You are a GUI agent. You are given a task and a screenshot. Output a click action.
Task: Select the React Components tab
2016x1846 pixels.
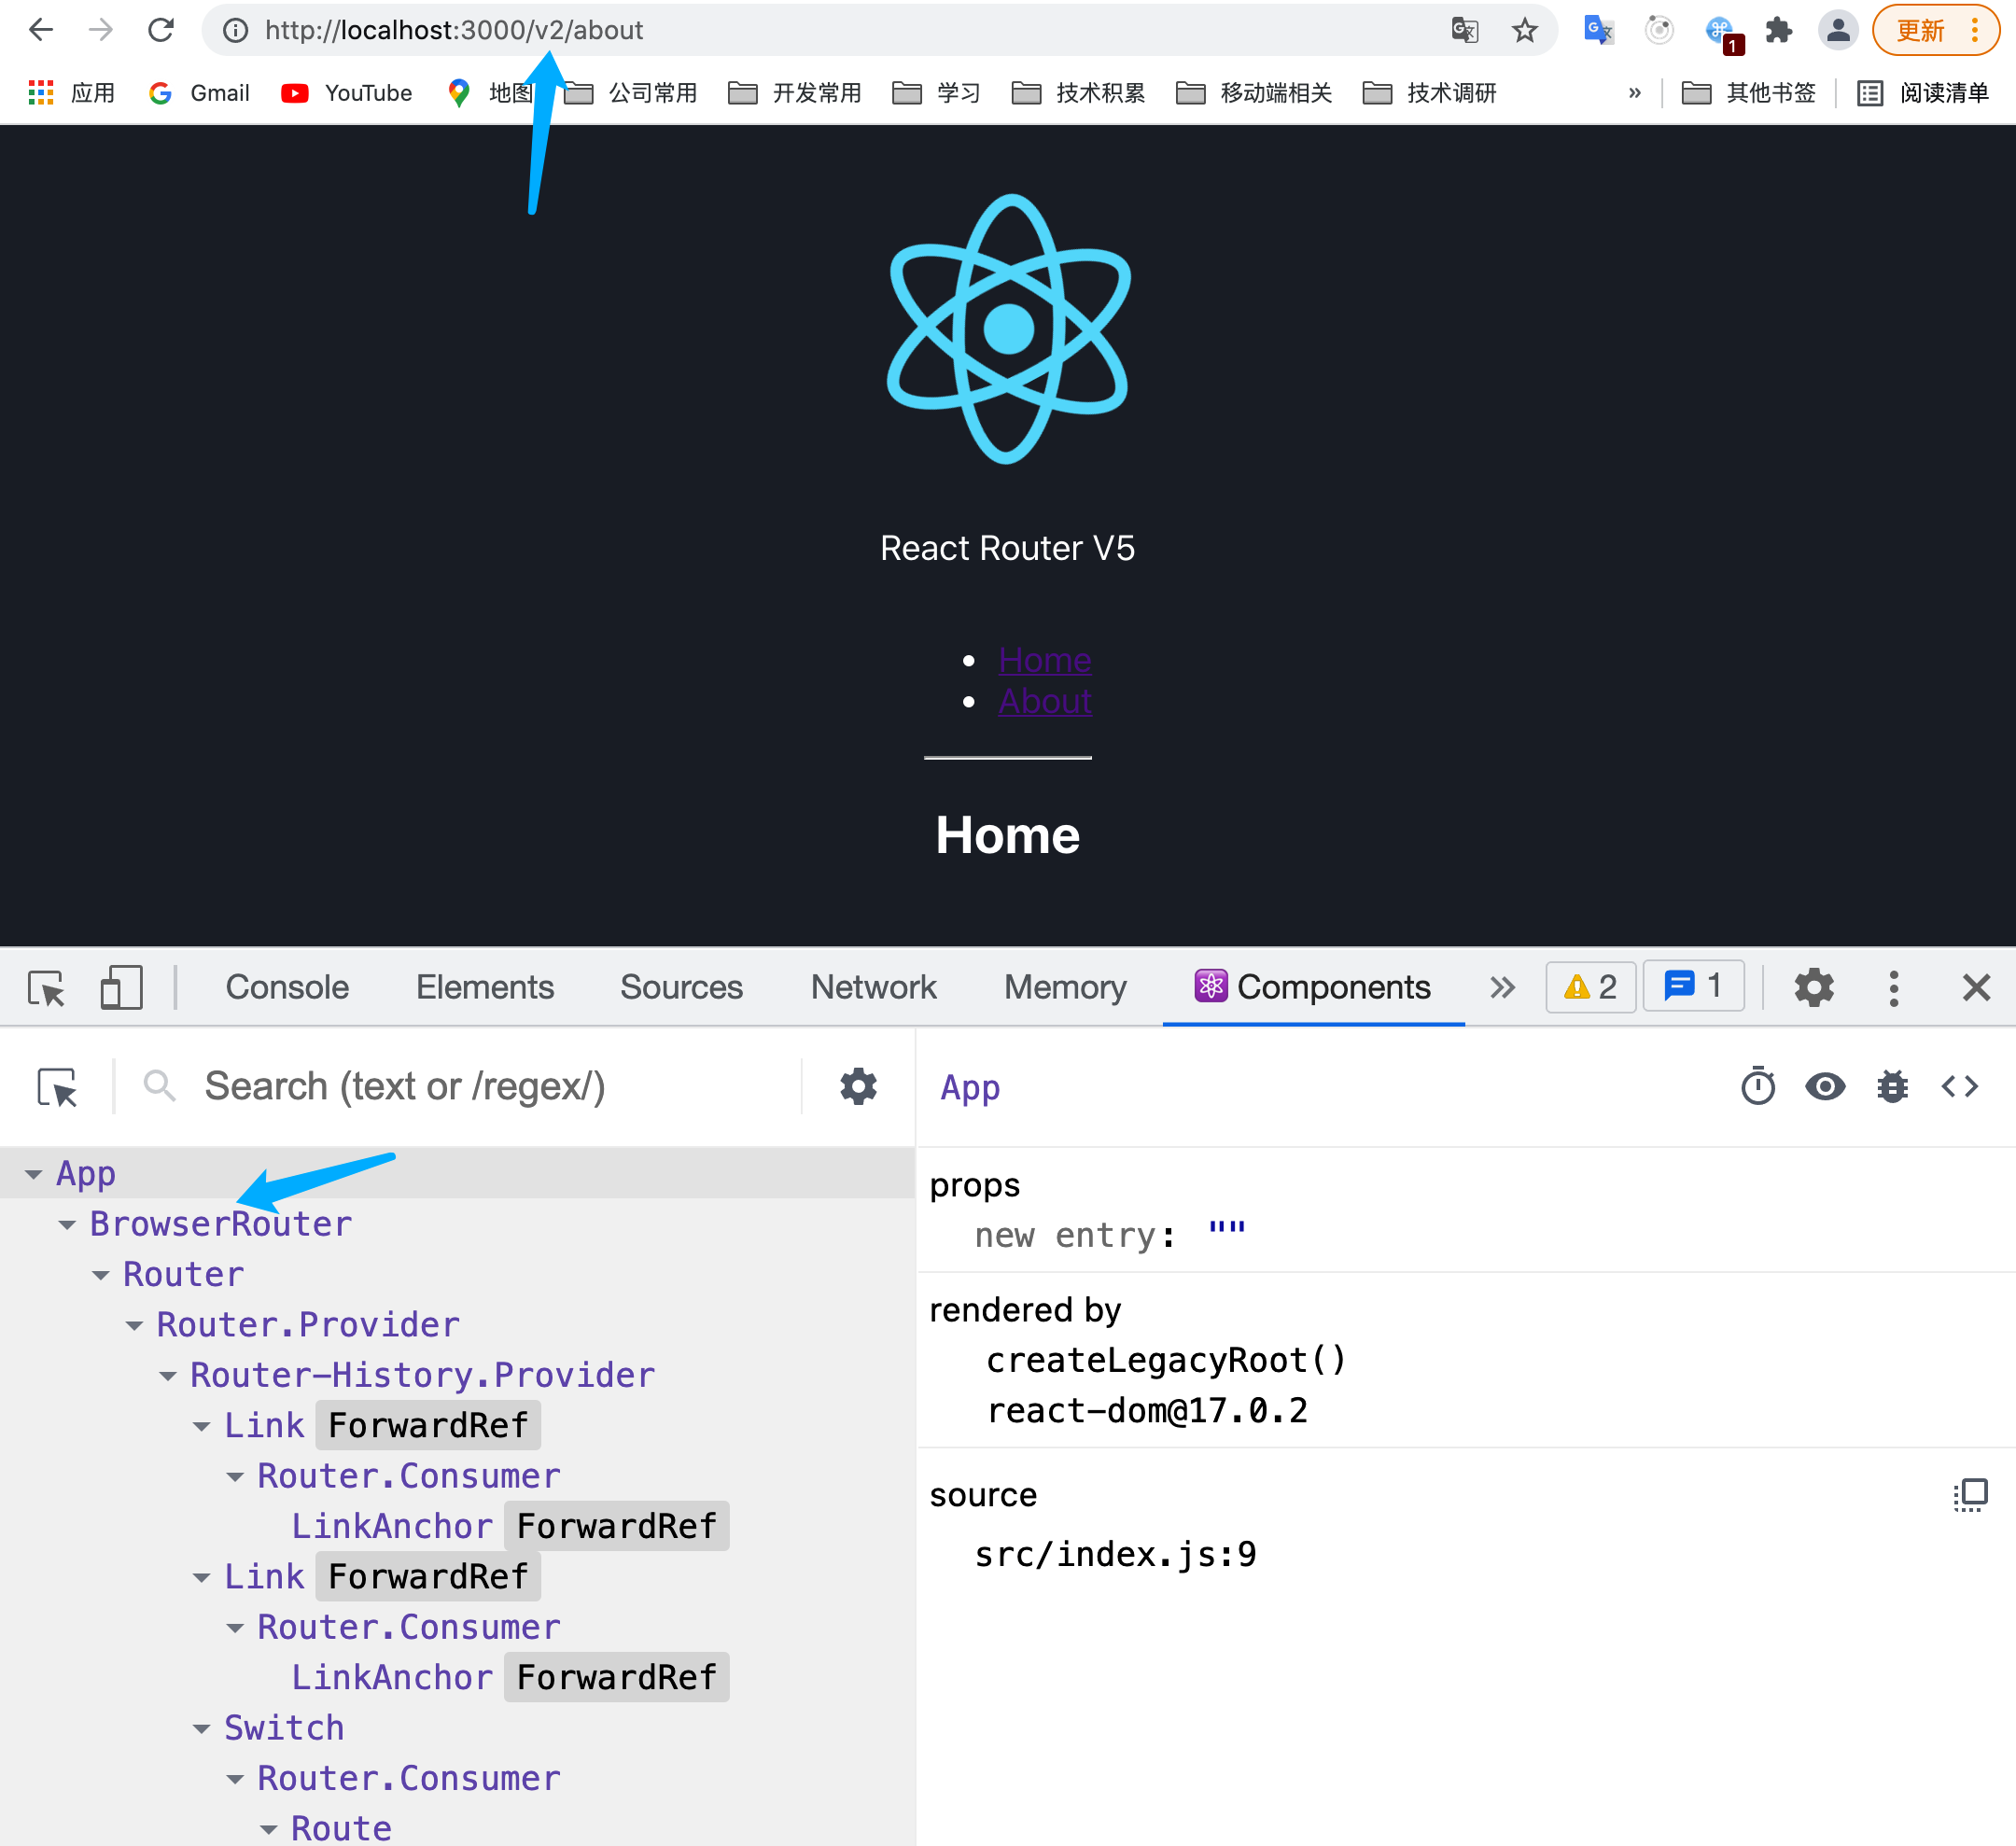1313,987
